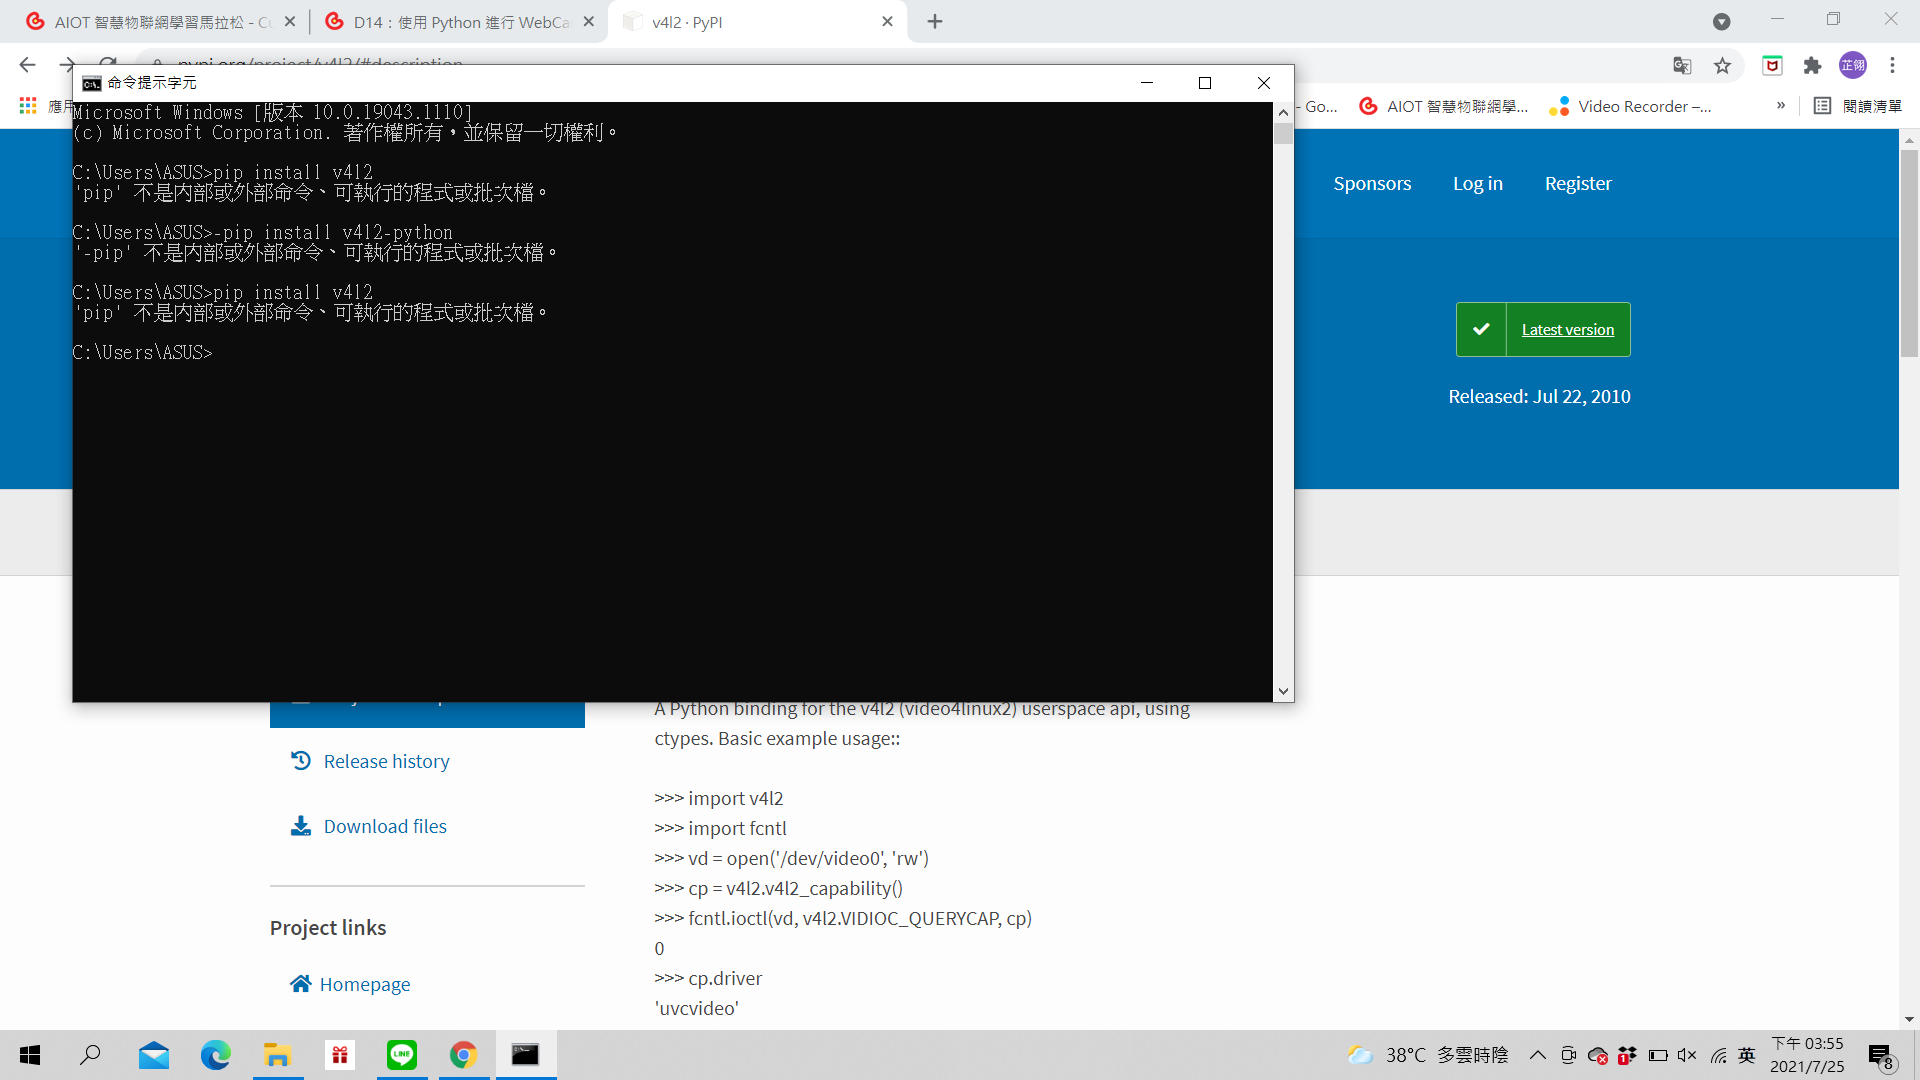Image resolution: width=1920 pixels, height=1080 pixels.
Task: Minimize the command prompt window
Action: (1147, 83)
